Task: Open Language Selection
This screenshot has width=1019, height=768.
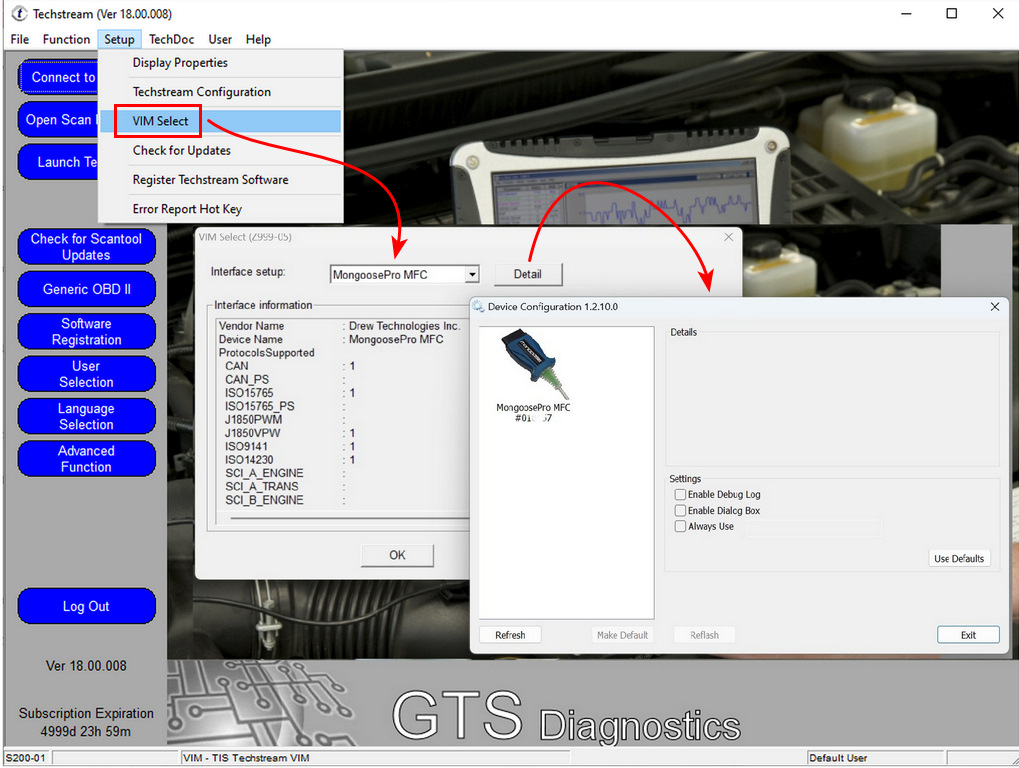Action: coord(86,416)
